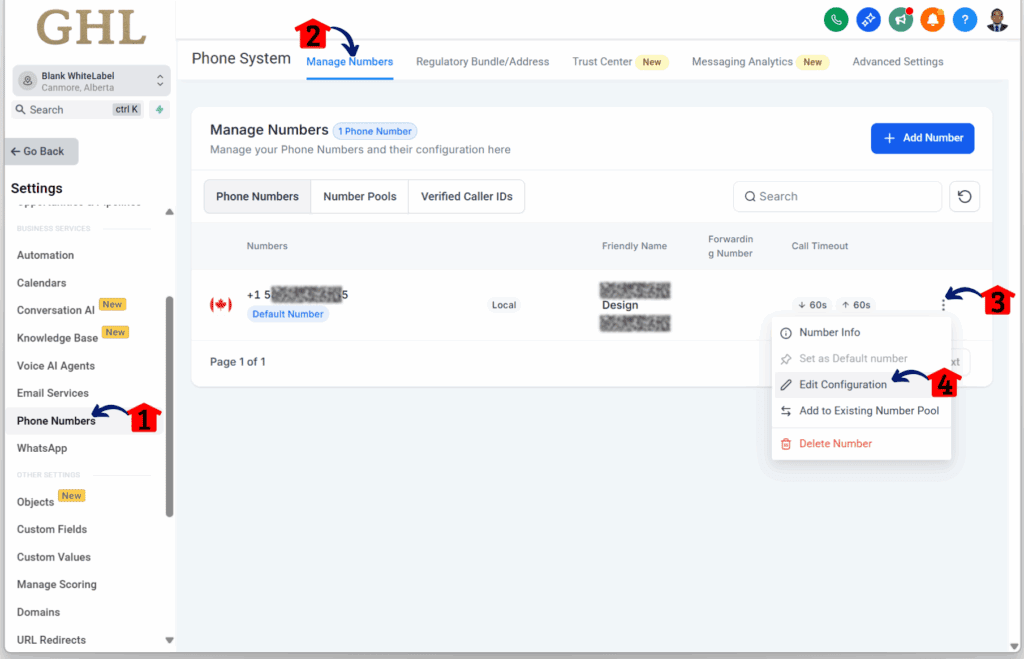Open the orange notification bell

coord(933,20)
